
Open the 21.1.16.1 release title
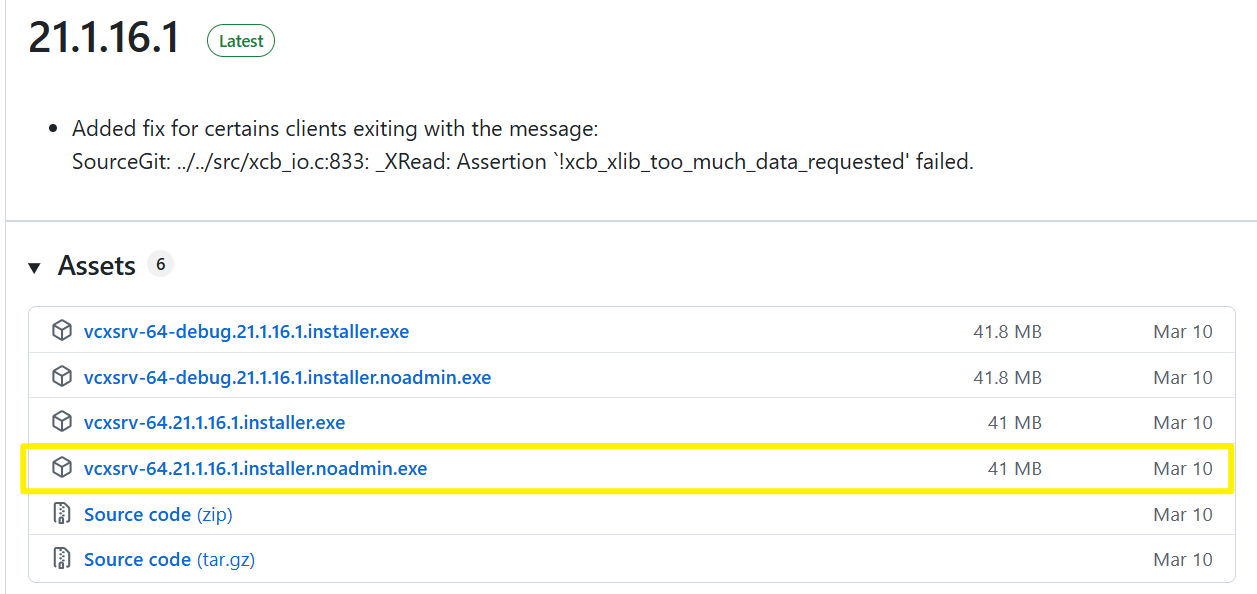(104, 38)
